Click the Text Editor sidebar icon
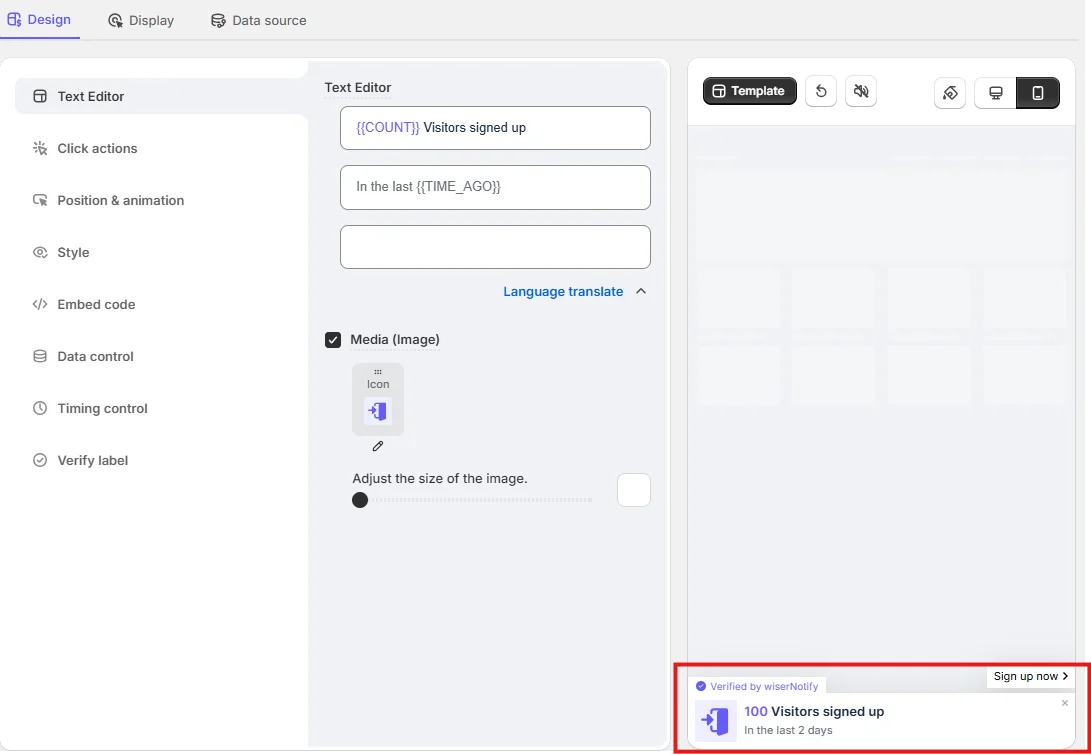This screenshot has height=755, width=1091. point(40,96)
